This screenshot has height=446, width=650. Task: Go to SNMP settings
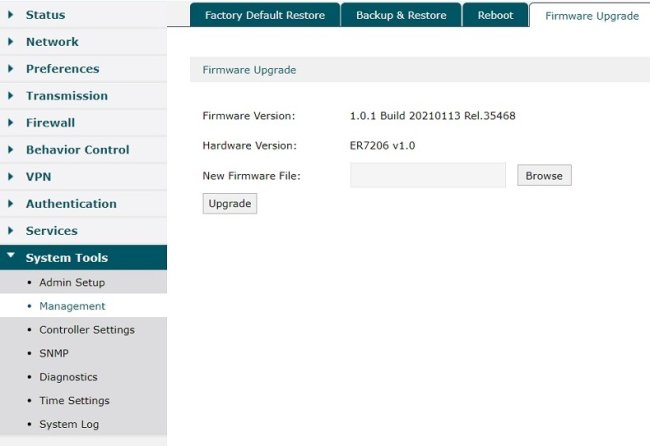pyautogui.click(x=54, y=353)
